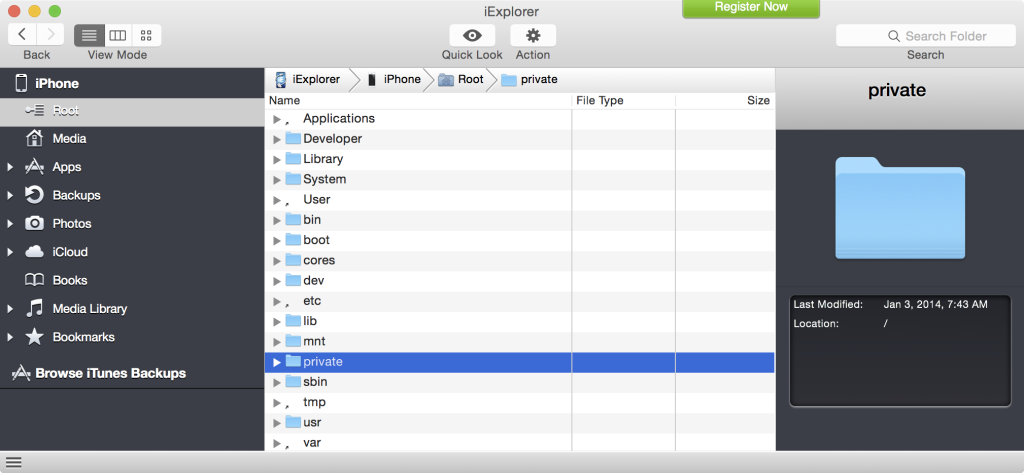Select the lib folder row
The height and width of the screenshot is (473, 1024).
coord(520,321)
